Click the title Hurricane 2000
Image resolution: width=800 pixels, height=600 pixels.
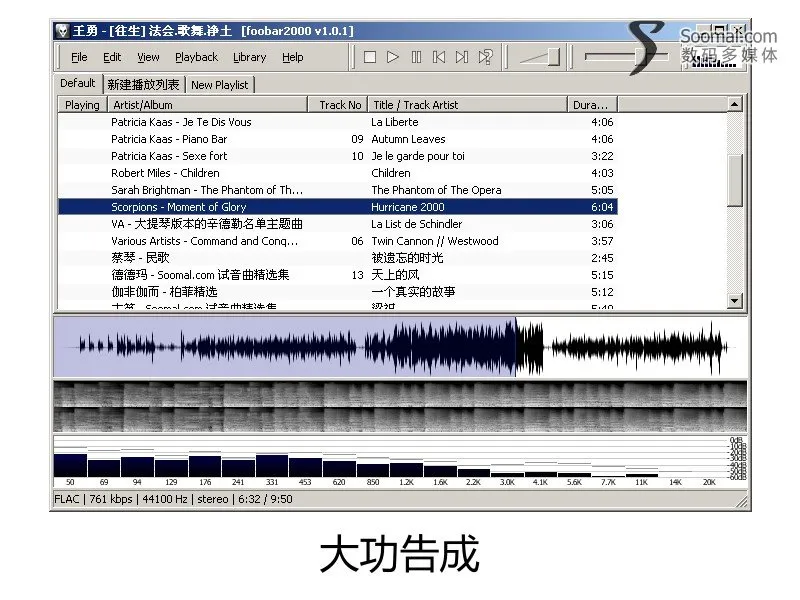coord(408,207)
